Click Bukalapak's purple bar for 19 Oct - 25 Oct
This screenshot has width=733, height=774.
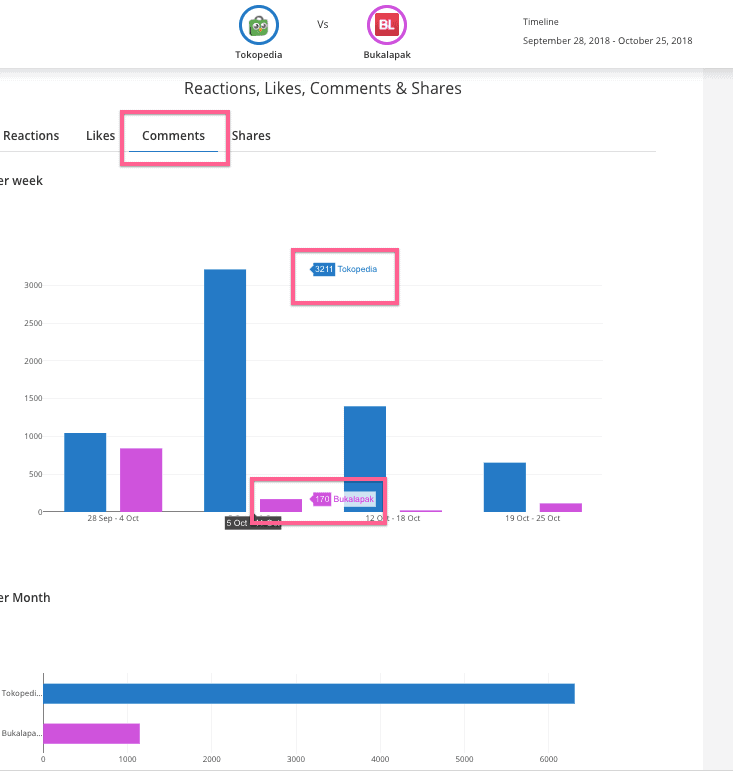(x=560, y=507)
